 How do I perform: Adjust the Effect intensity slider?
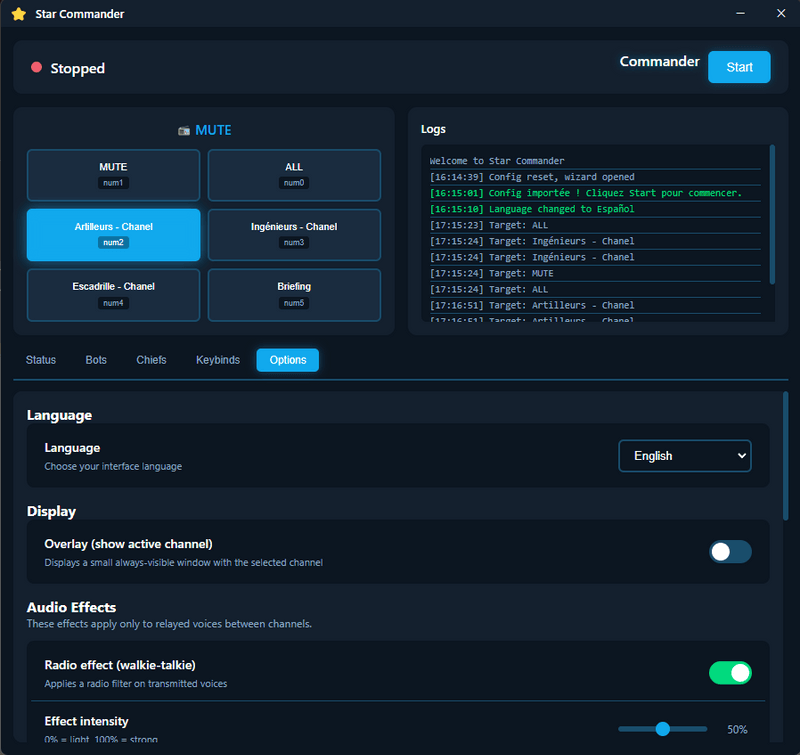click(x=662, y=729)
